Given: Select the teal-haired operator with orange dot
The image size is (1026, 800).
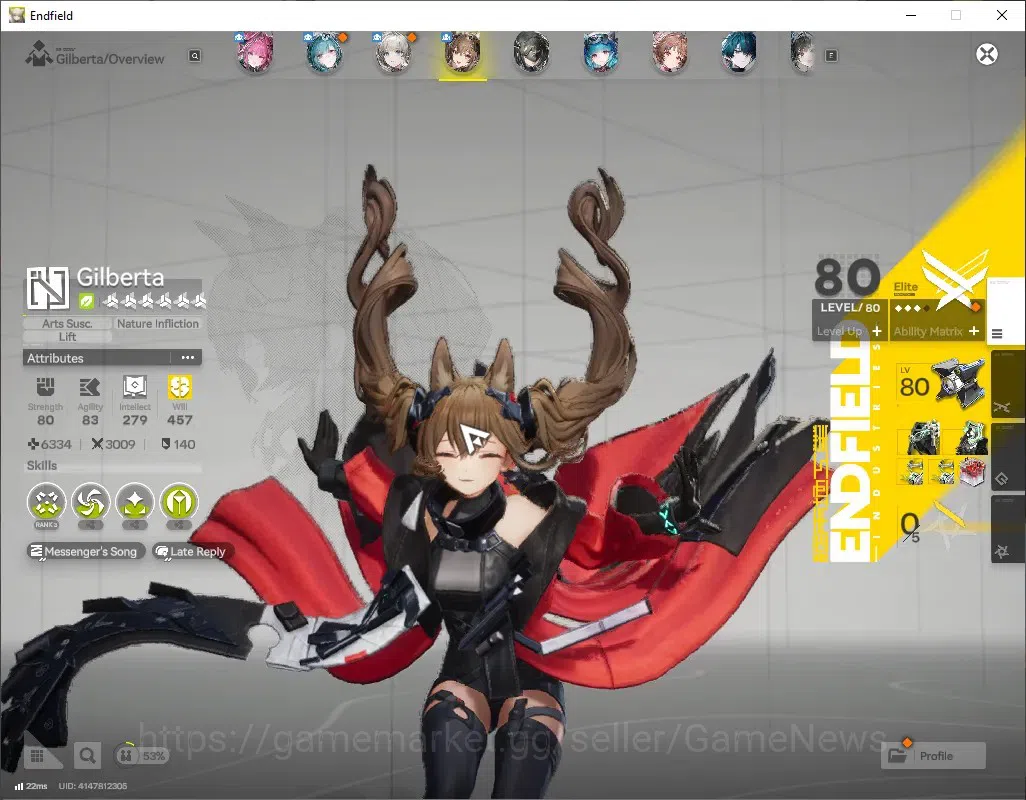Looking at the screenshot, I should [325, 52].
